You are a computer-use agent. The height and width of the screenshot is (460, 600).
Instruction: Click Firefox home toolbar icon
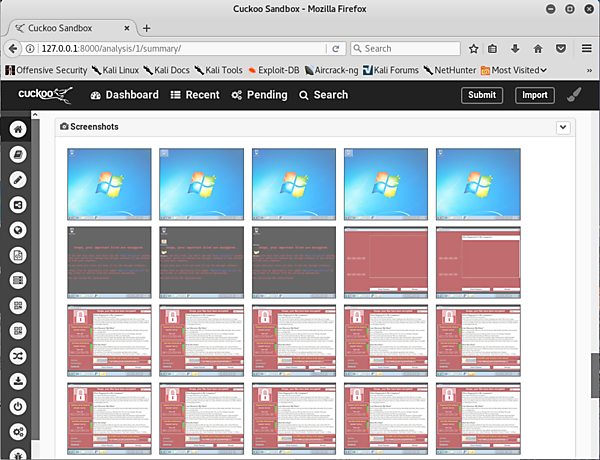pyautogui.click(x=537, y=48)
